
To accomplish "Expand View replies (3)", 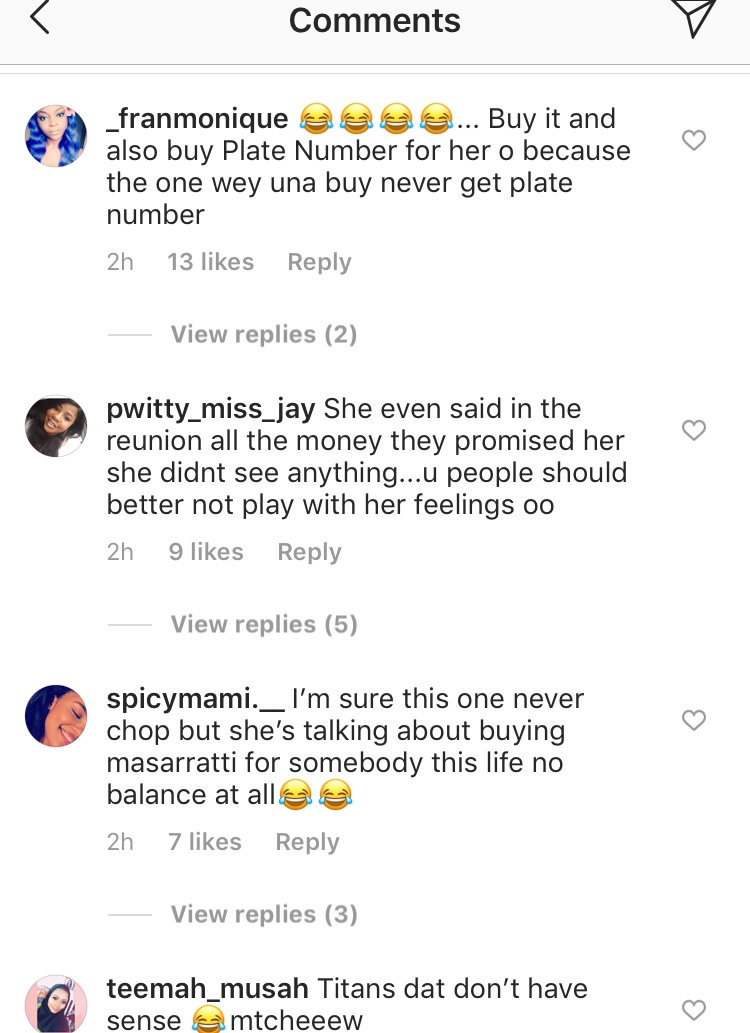I will point(263,914).
